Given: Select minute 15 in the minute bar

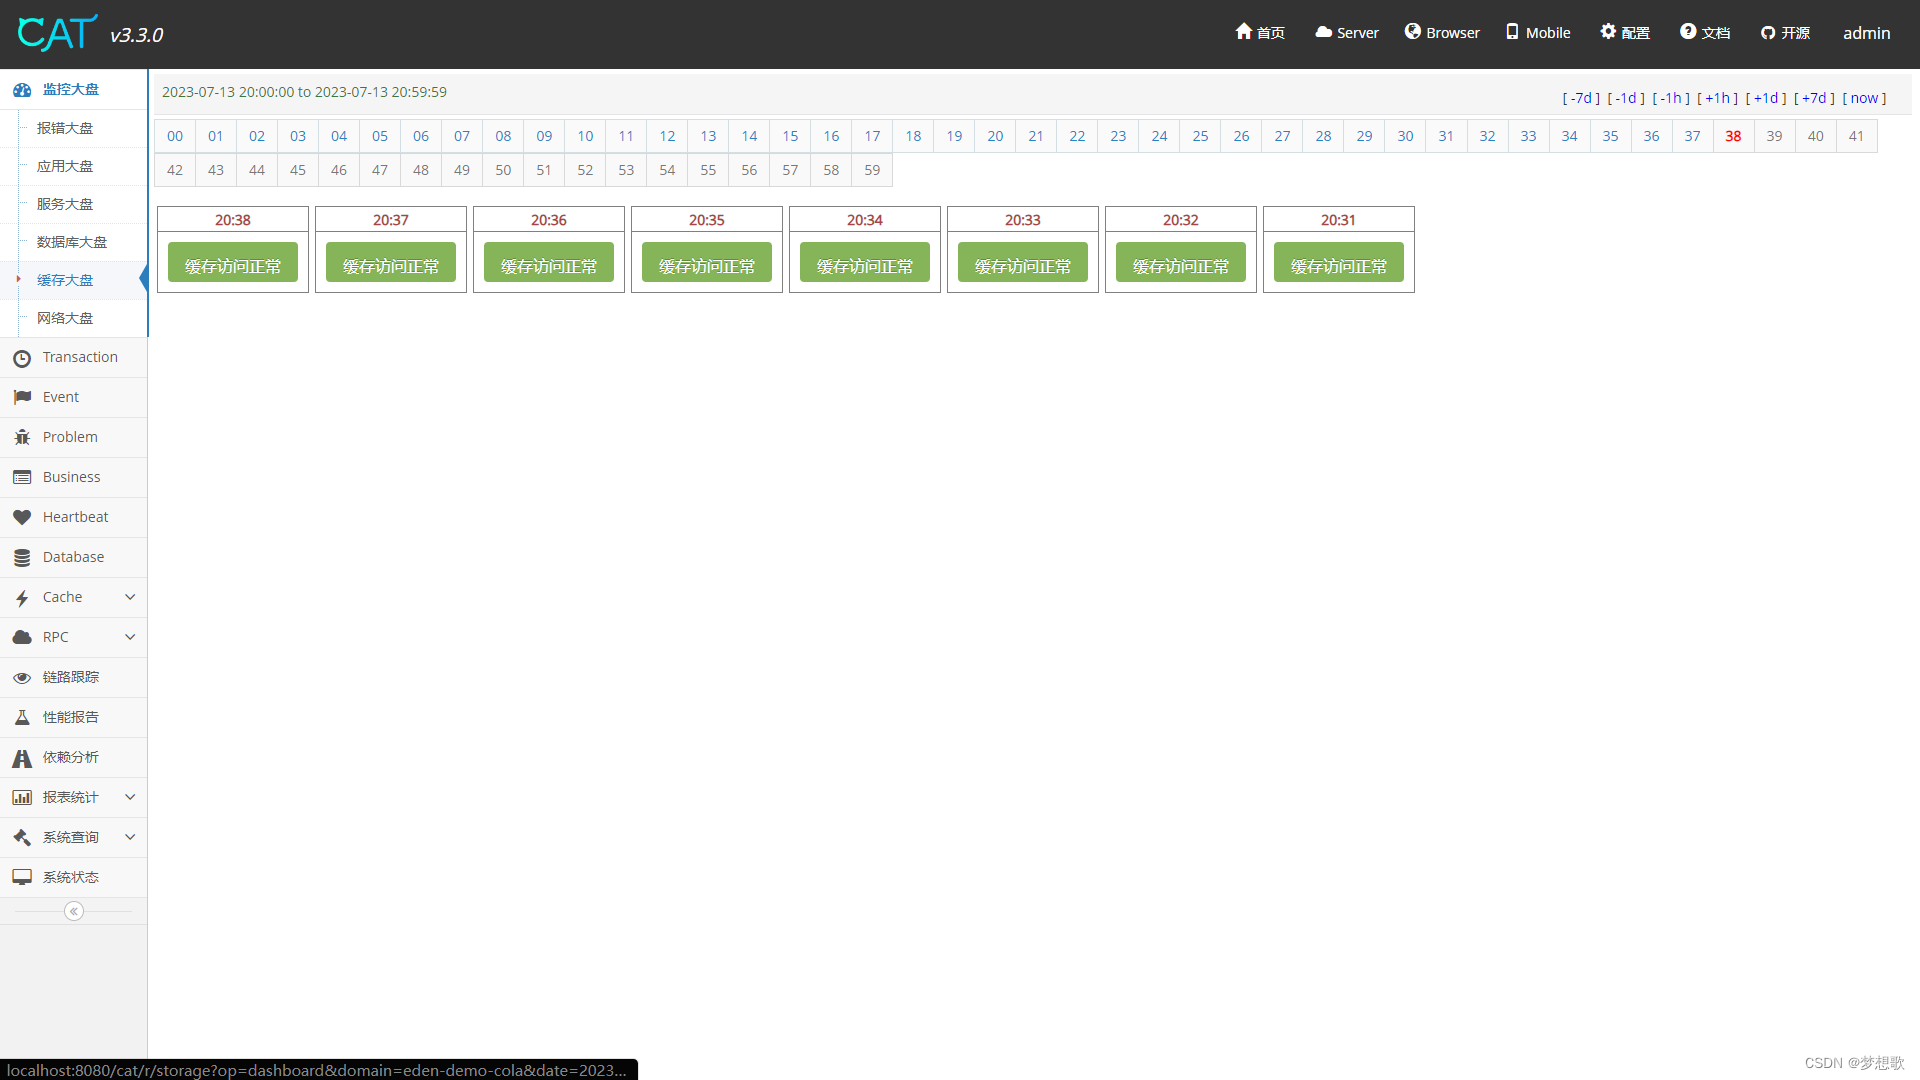Looking at the screenshot, I should [x=790, y=136].
